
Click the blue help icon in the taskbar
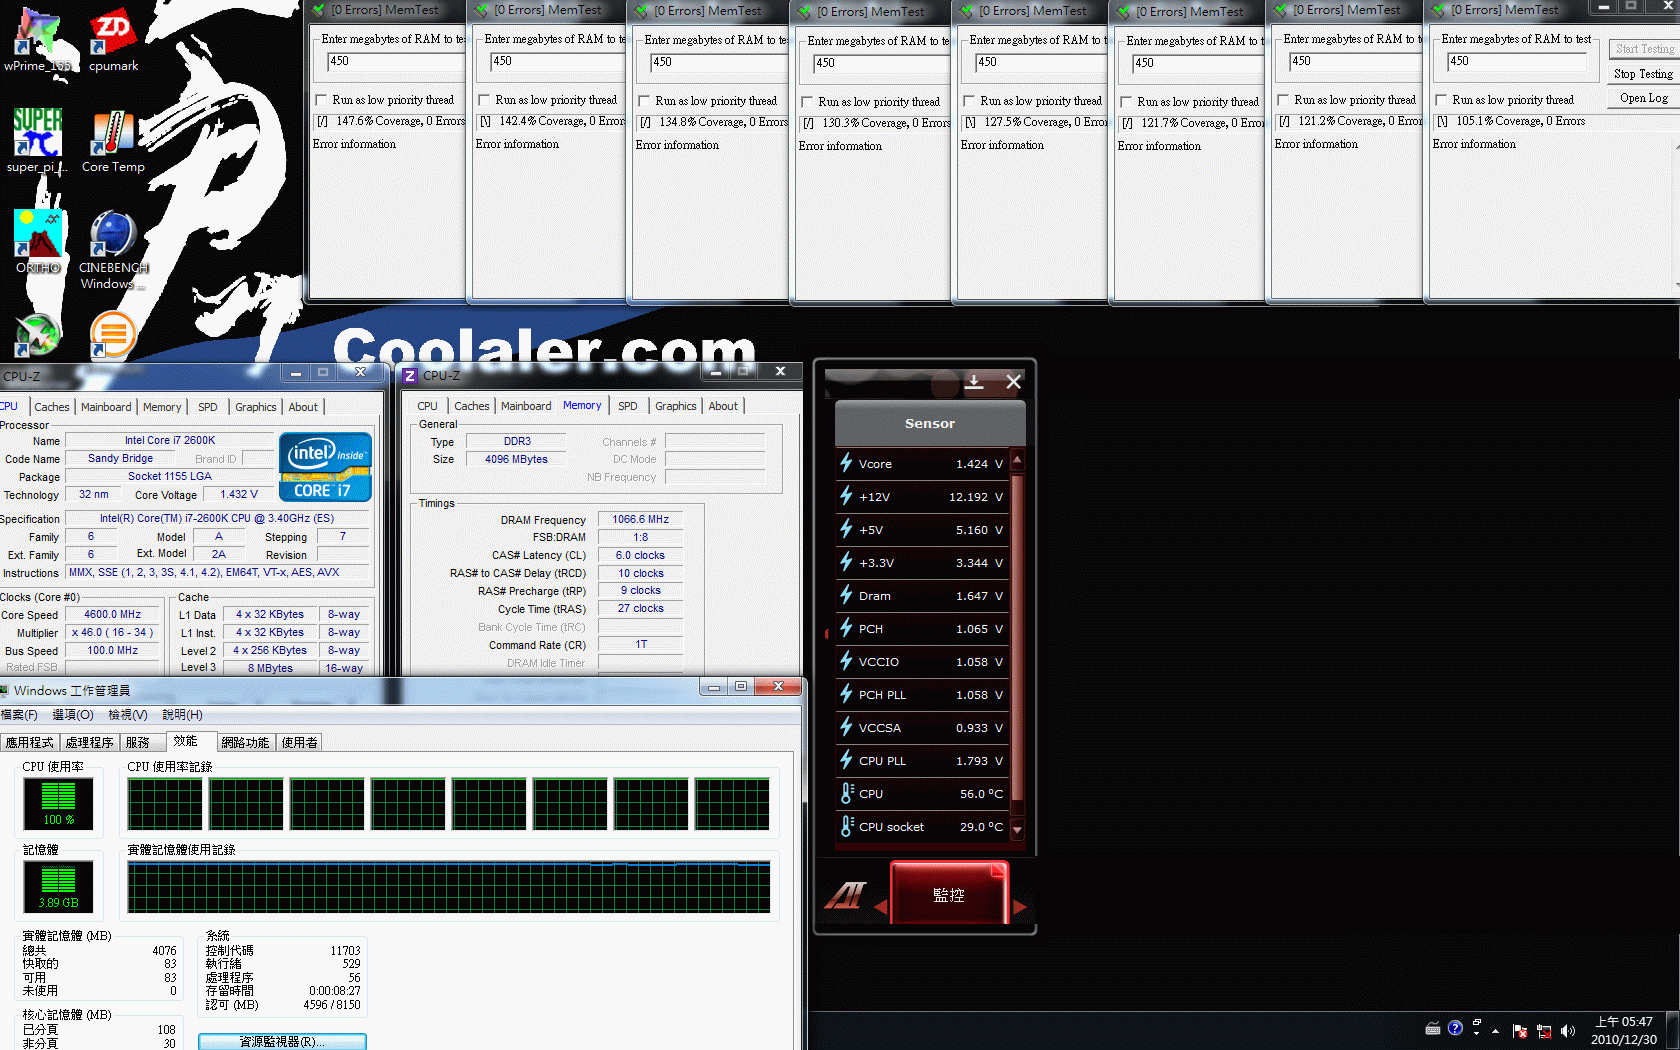1455,1028
